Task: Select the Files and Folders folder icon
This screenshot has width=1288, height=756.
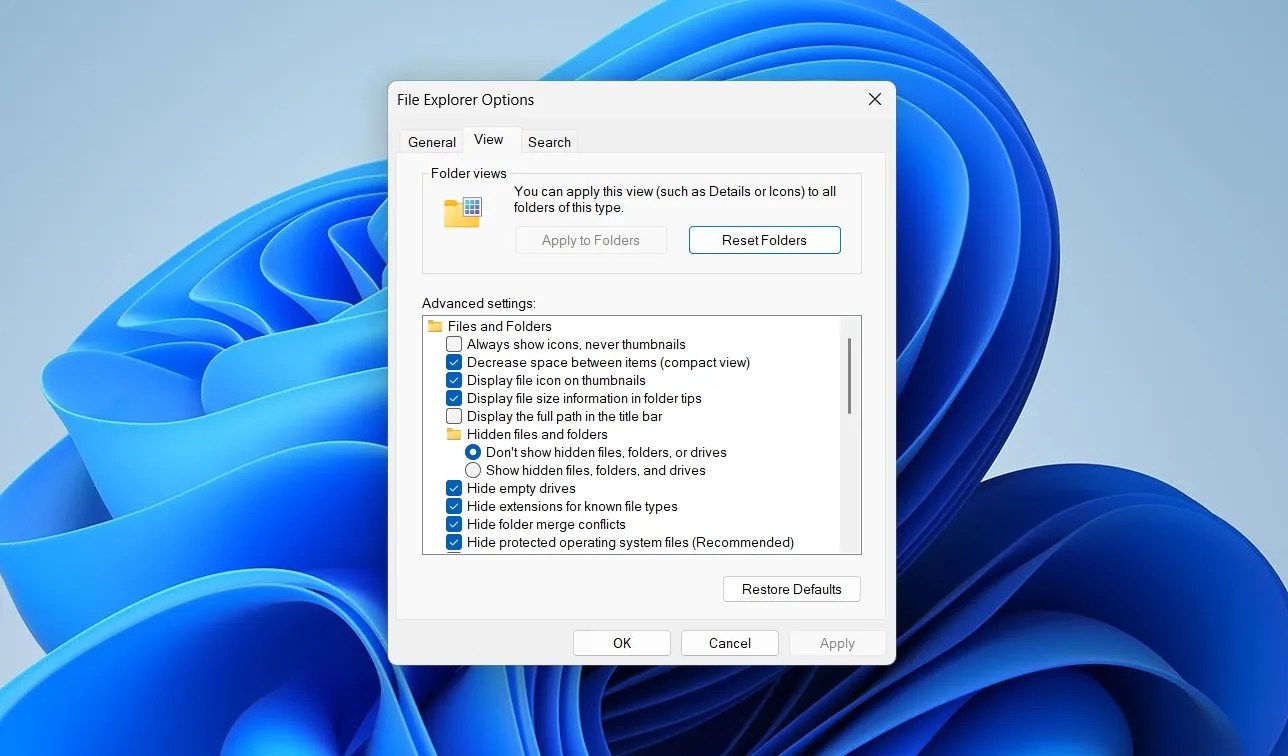Action: click(436, 326)
